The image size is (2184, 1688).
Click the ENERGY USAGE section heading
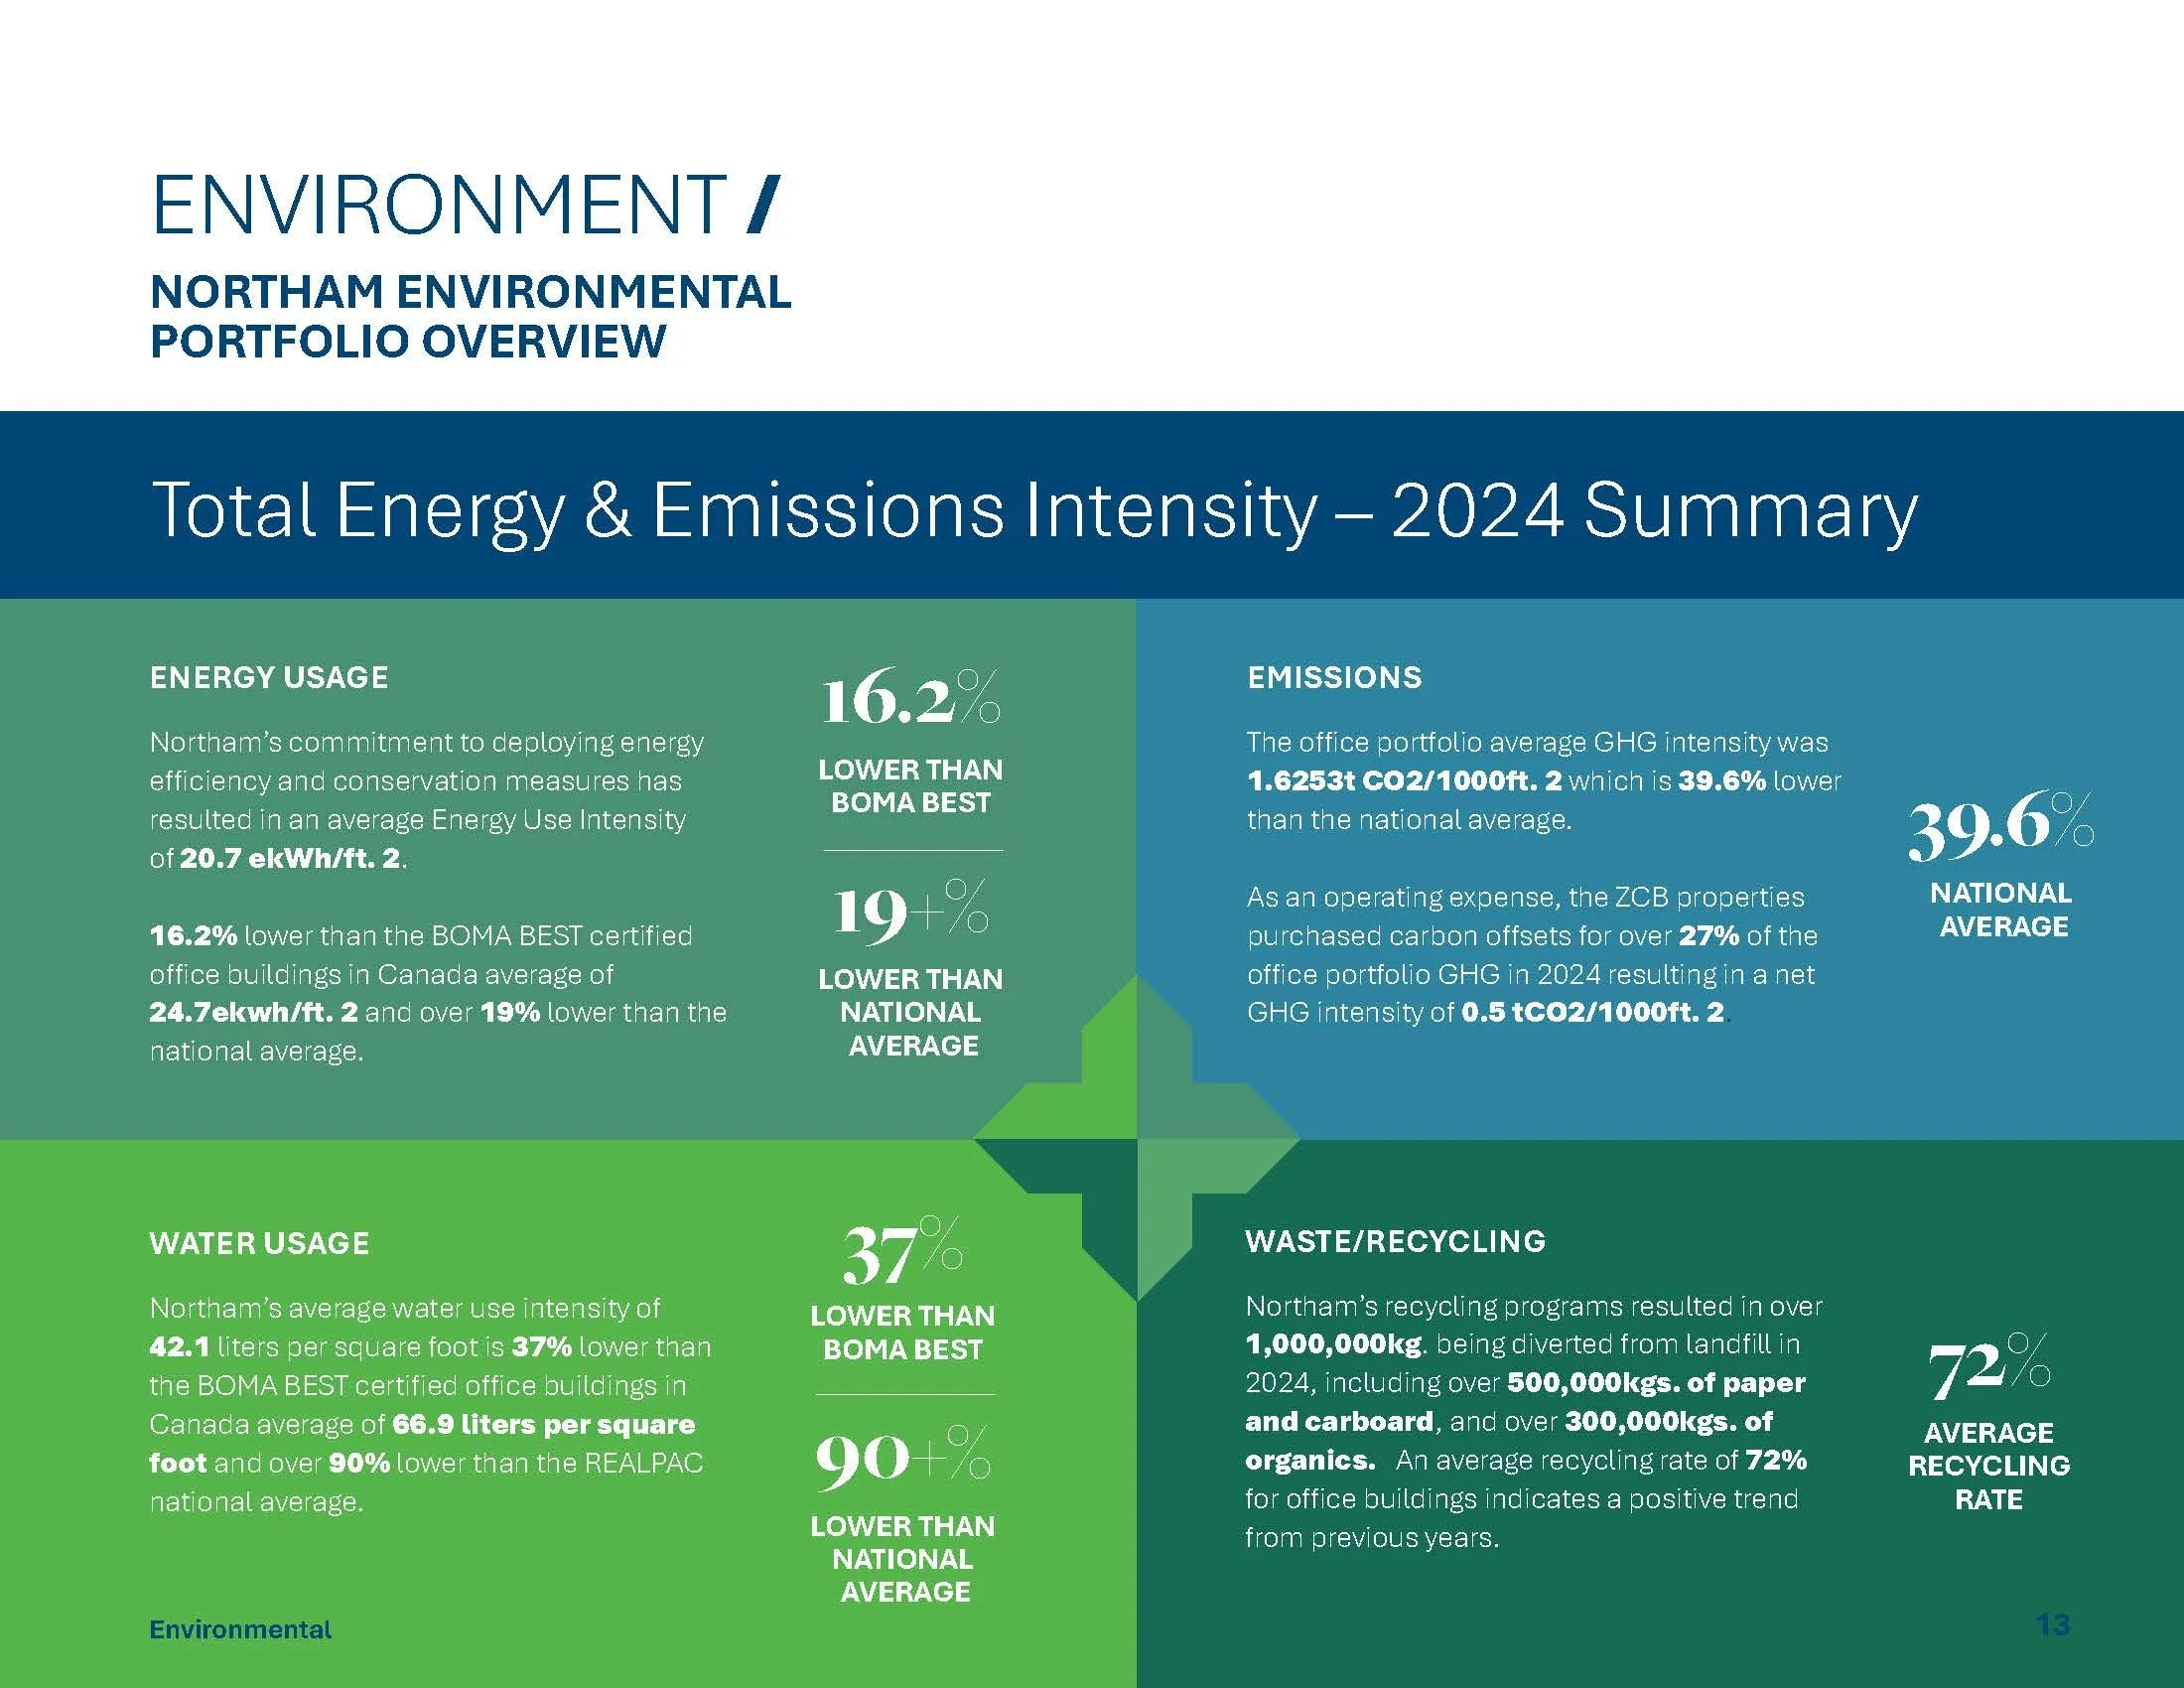(269, 677)
